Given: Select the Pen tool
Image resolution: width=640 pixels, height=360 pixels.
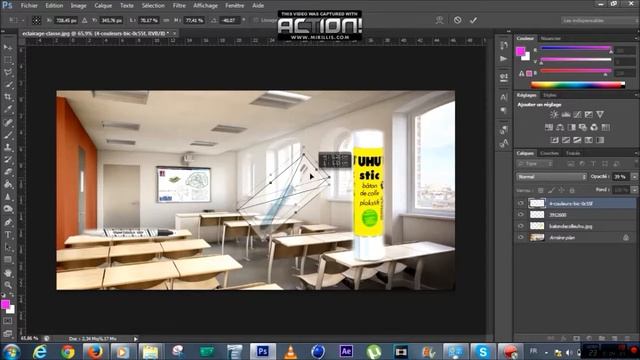Looking at the screenshot, I should pos(8,222).
